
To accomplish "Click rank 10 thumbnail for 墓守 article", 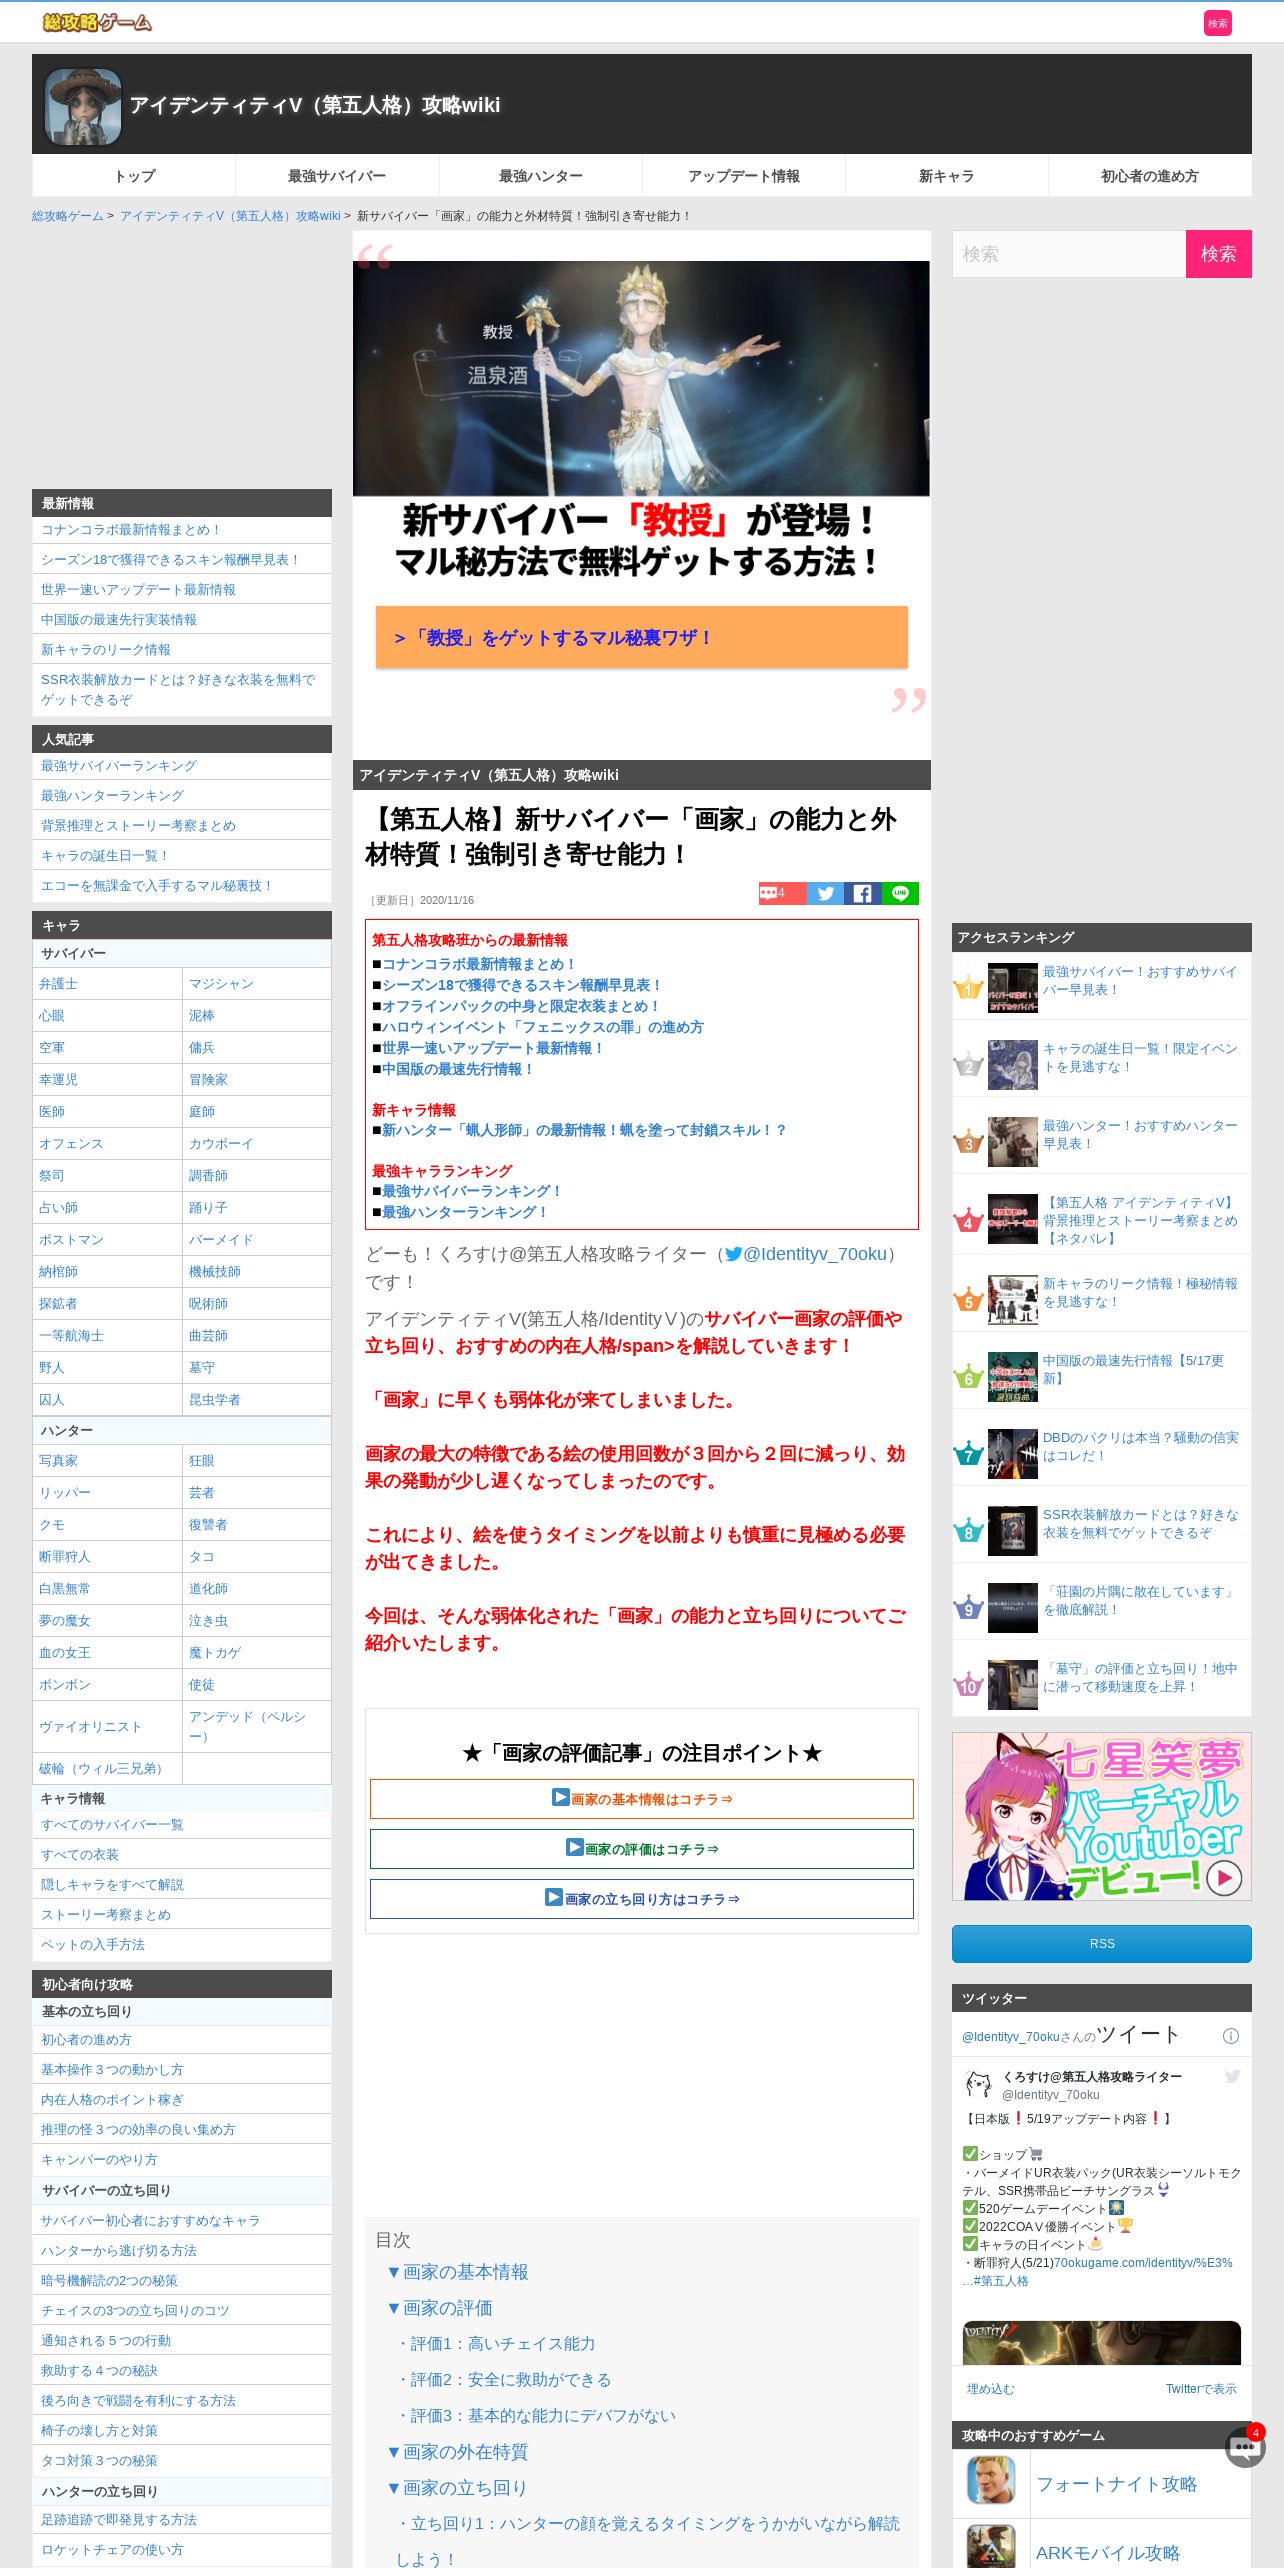I will [x=1012, y=1685].
